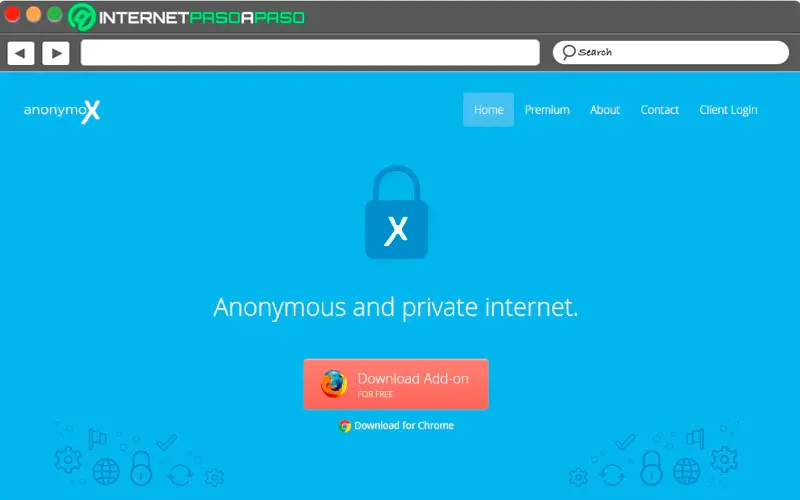The image size is (800, 500).
Task: Click the Firefox icon on download button
Action: click(334, 384)
